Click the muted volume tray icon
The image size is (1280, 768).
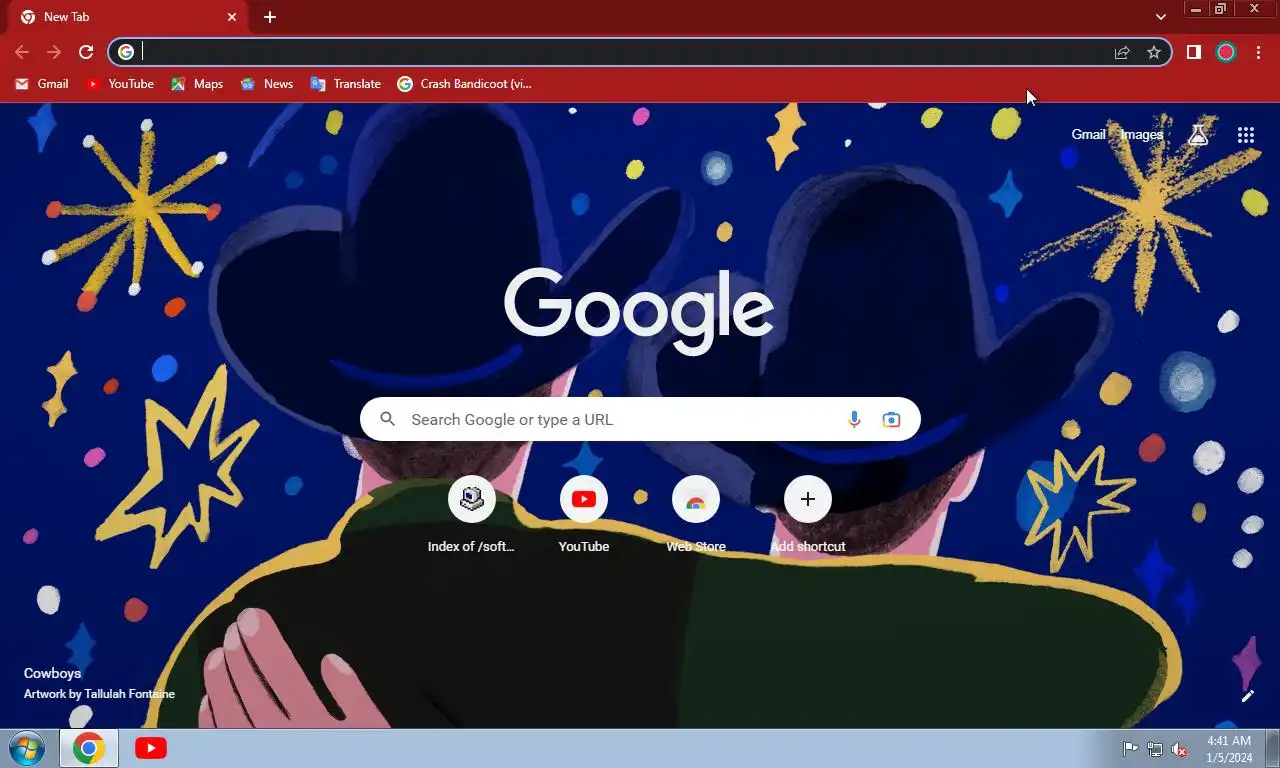tap(1179, 749)
